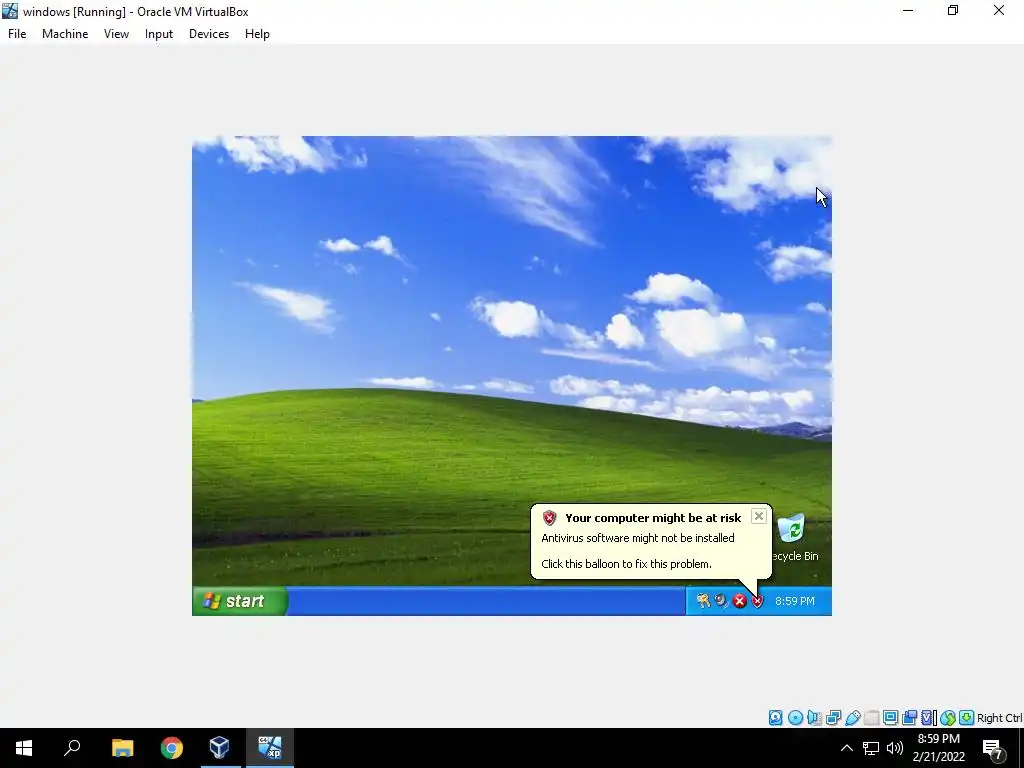The image size is (1024, 768).
Task: Open the Machine menu
Action: coord(65,34)
